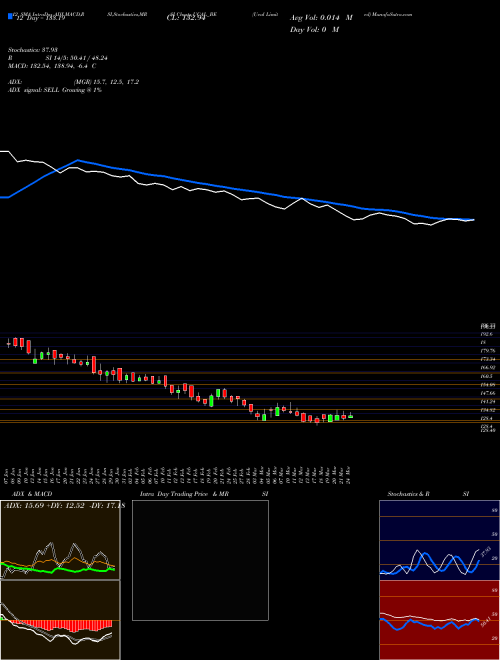Click the 166.92 price axis label
The image size is (500, 660).
488,367
